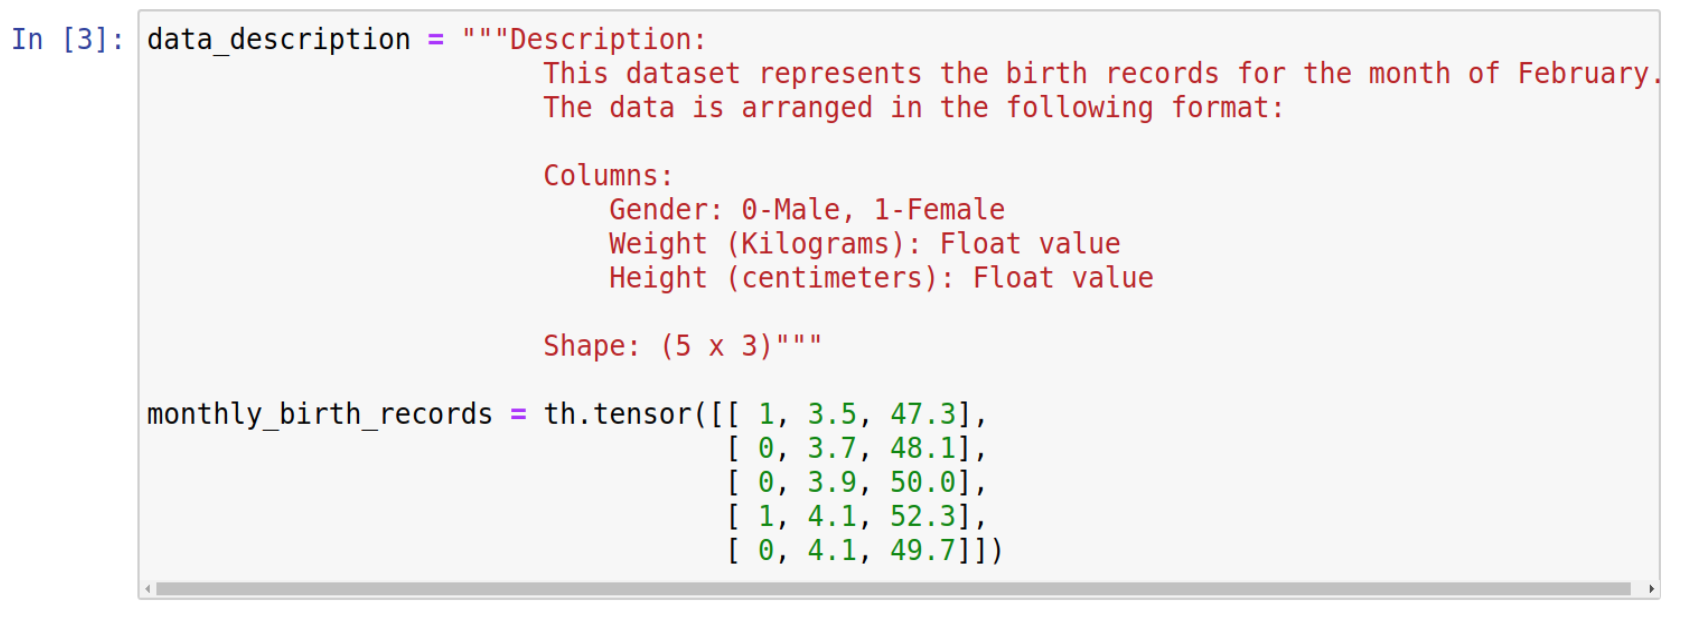The image size is (1688, 617).
Task: Click on Shape: (5 x 3) text
Action: pyautogui.click(x=658, y=346)
